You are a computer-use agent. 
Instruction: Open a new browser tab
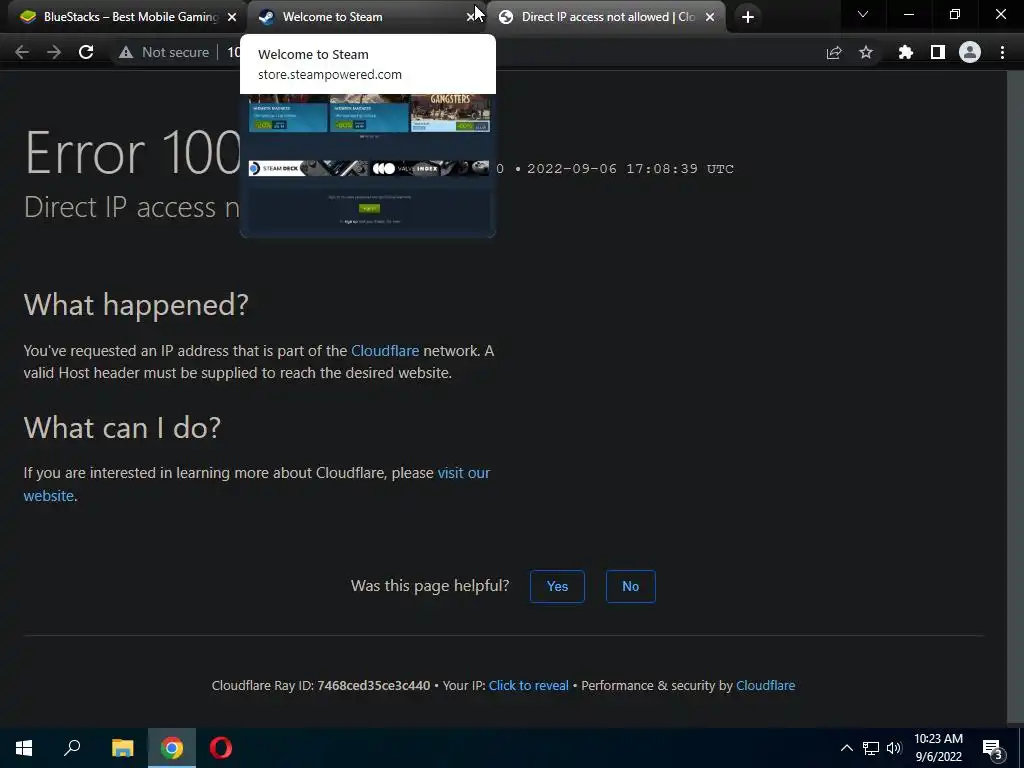coord(748,17)
